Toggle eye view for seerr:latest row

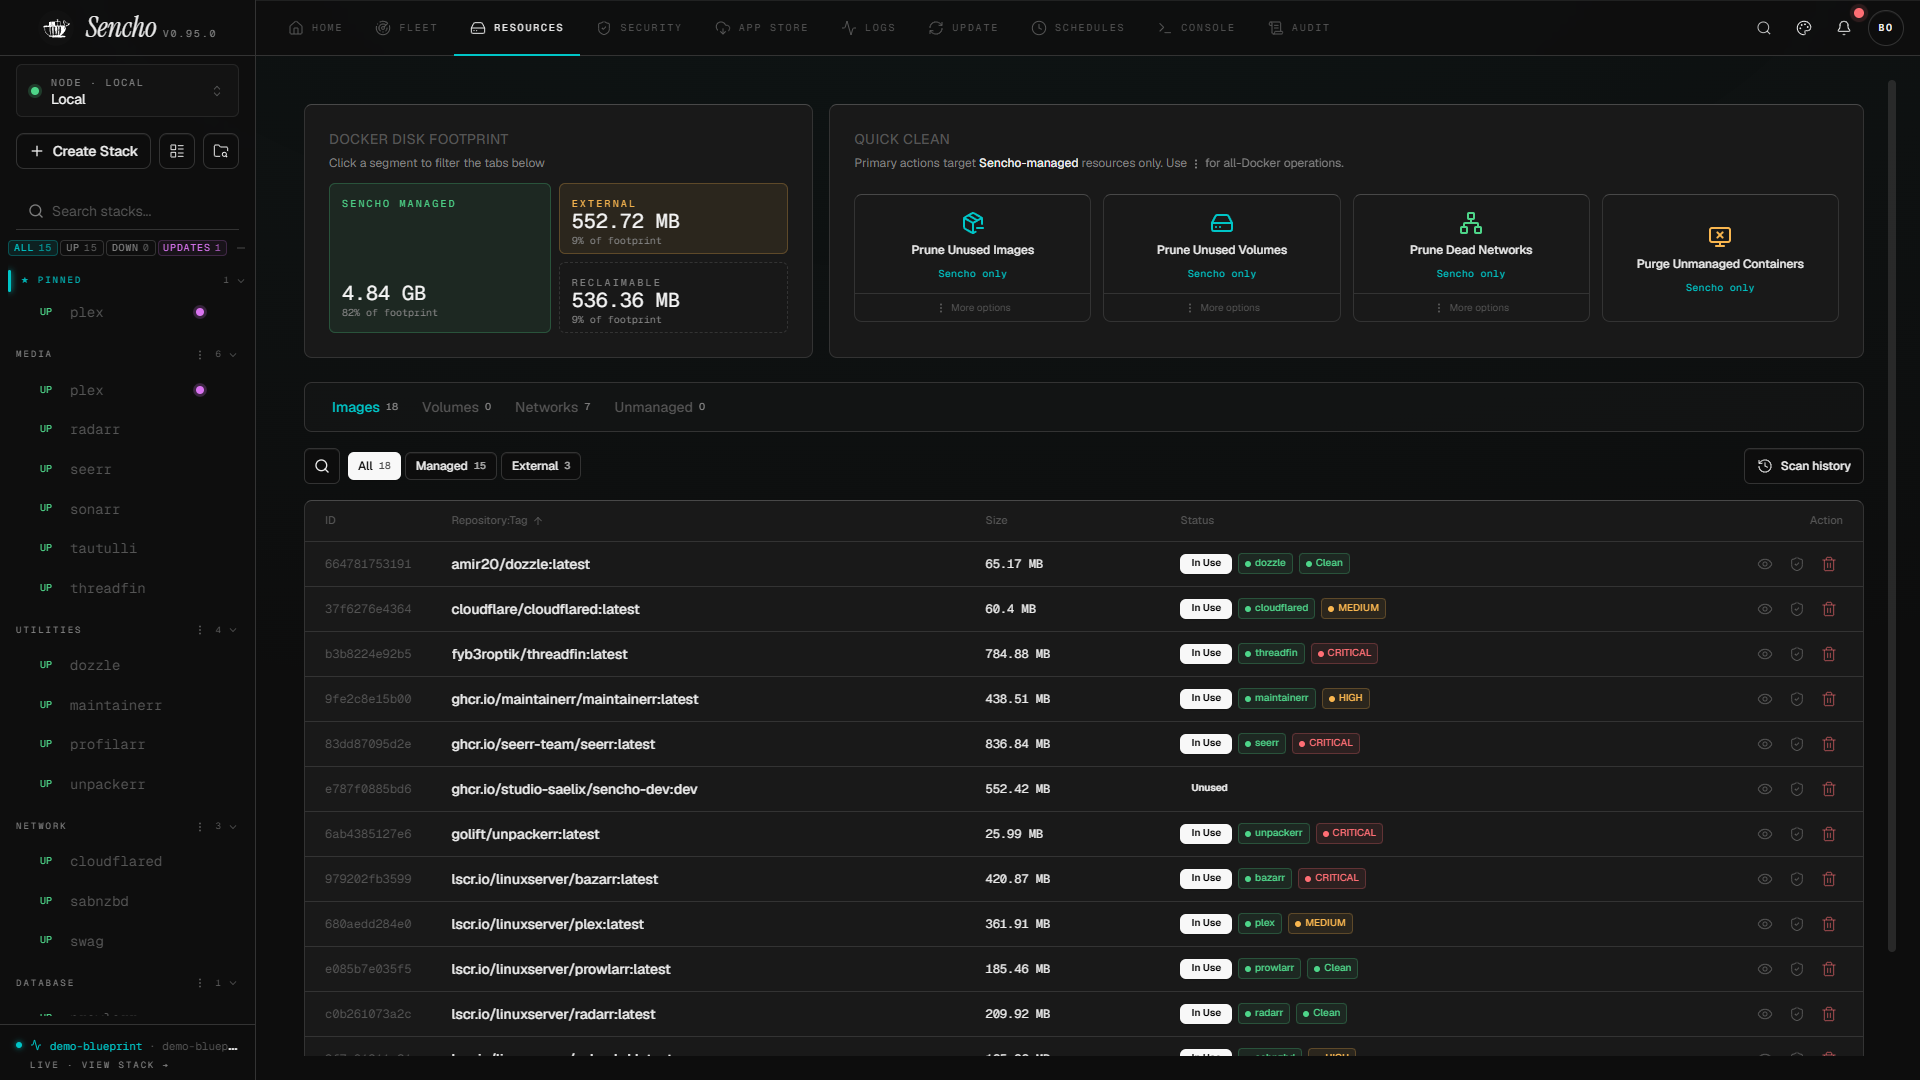point(1765,744)
